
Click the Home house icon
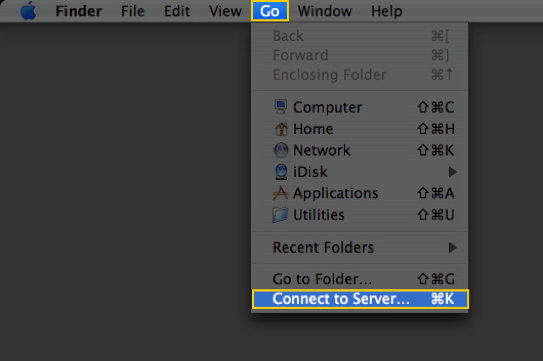281,129
